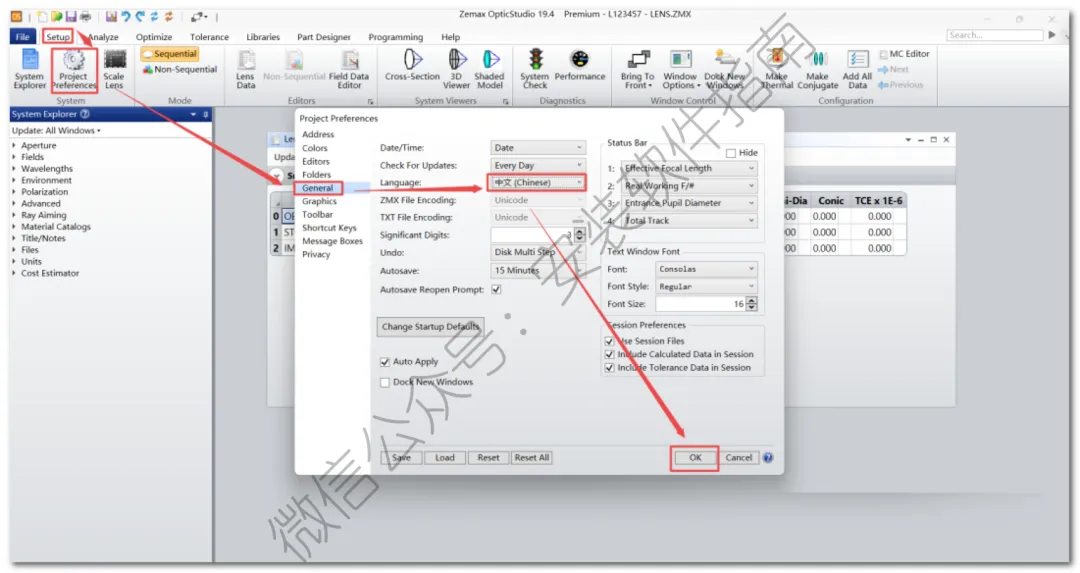Open the MC Editor

click(904, 54)
